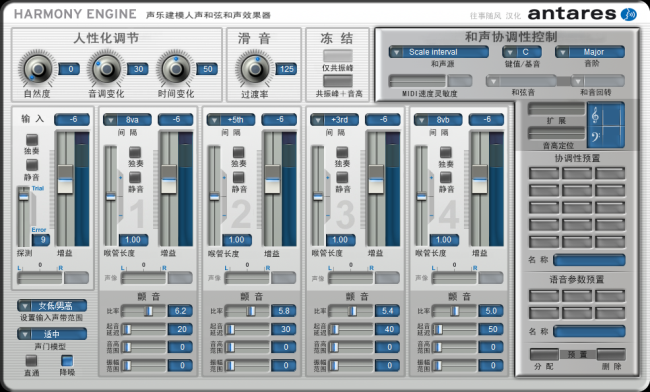Image resolution: width=650 pixels, height=392 pixels.
Task: Solo voice 1 with 独奏 button
Action: pyautogui.click(x=135, y=152)
